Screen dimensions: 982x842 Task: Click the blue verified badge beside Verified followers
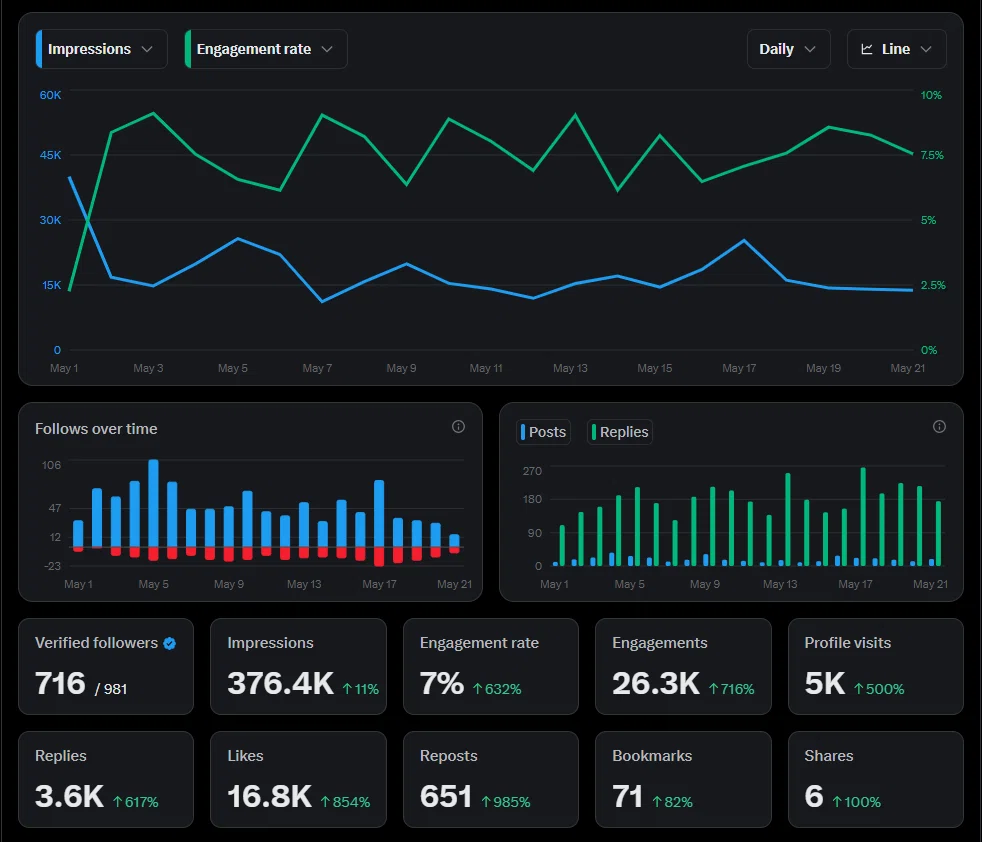tap(170, 643)
